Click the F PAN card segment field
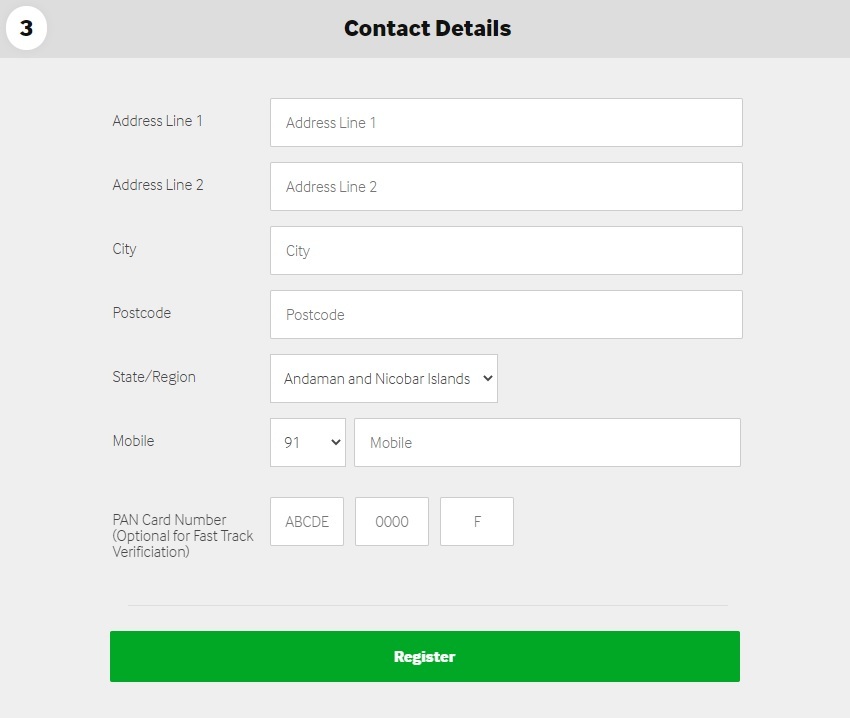 (476, 521)
